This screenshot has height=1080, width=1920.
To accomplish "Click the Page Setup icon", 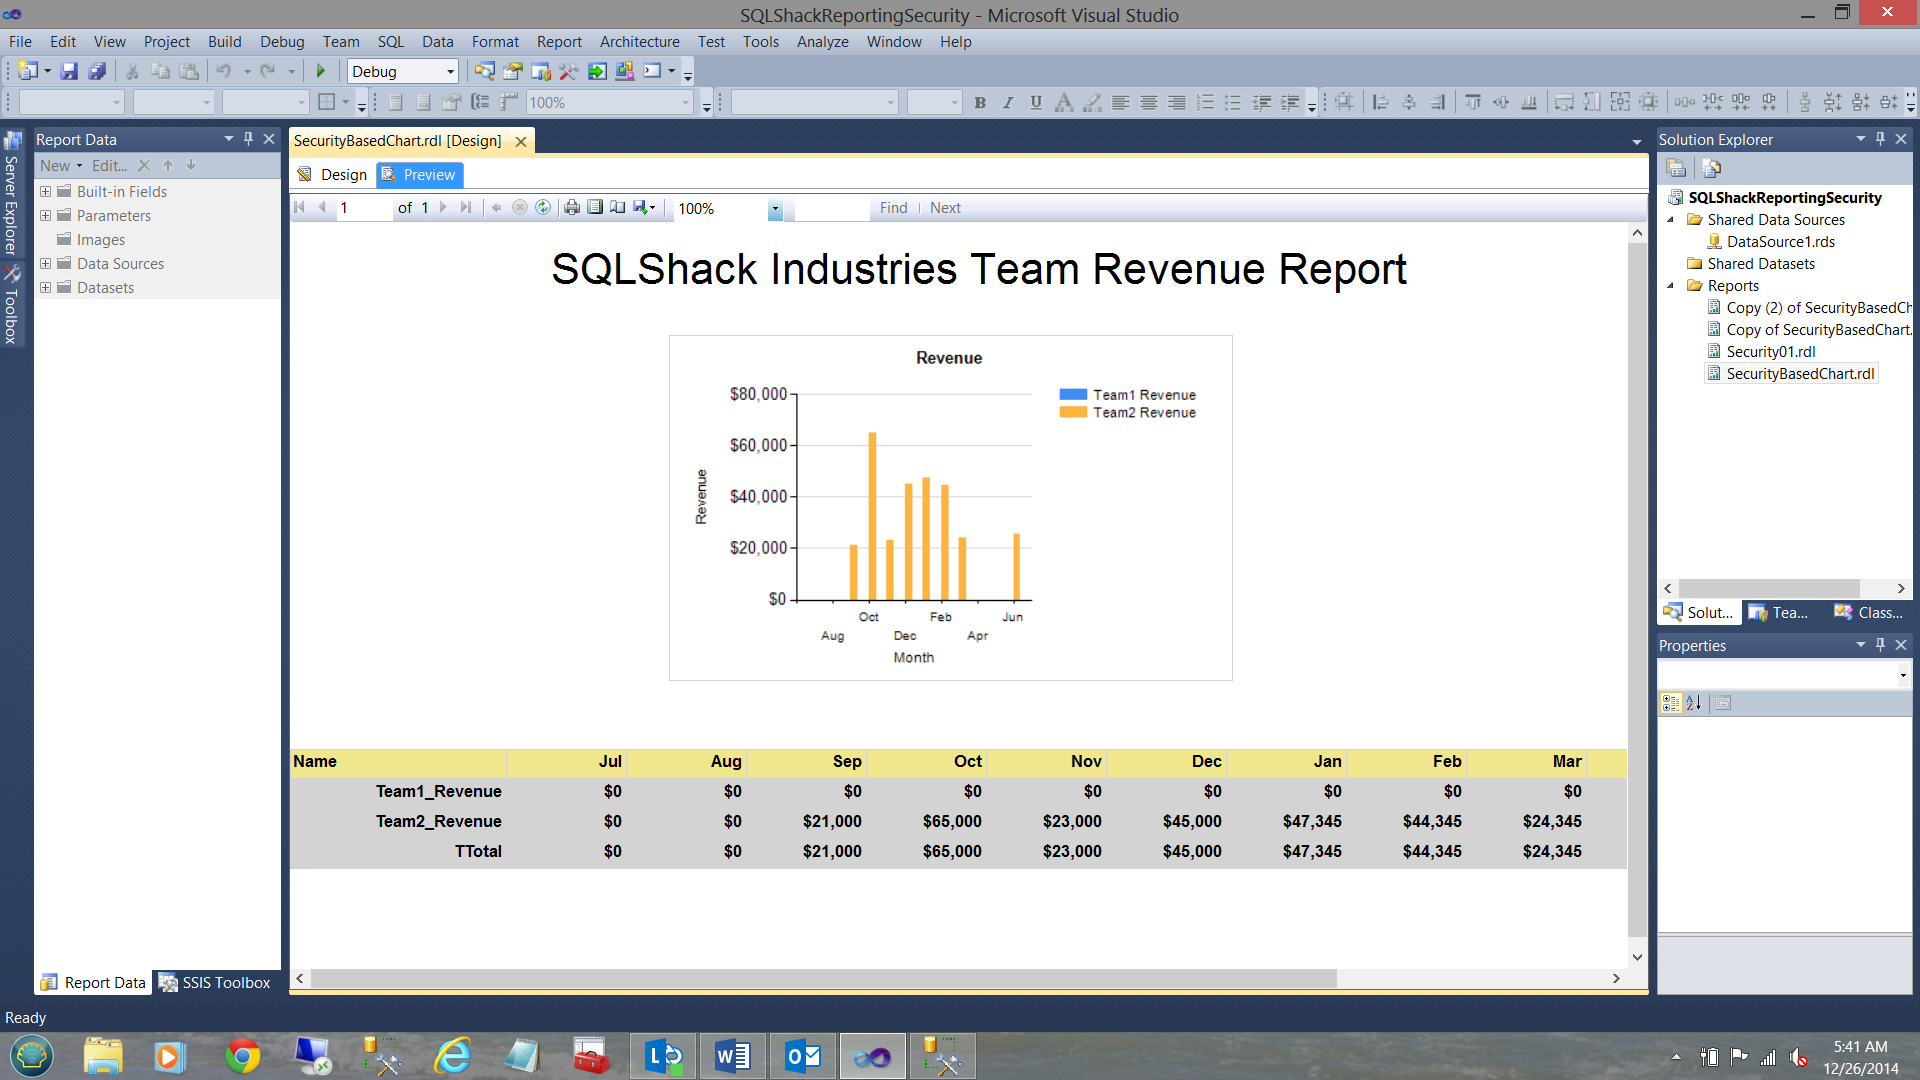I will (x=618, y=208).
